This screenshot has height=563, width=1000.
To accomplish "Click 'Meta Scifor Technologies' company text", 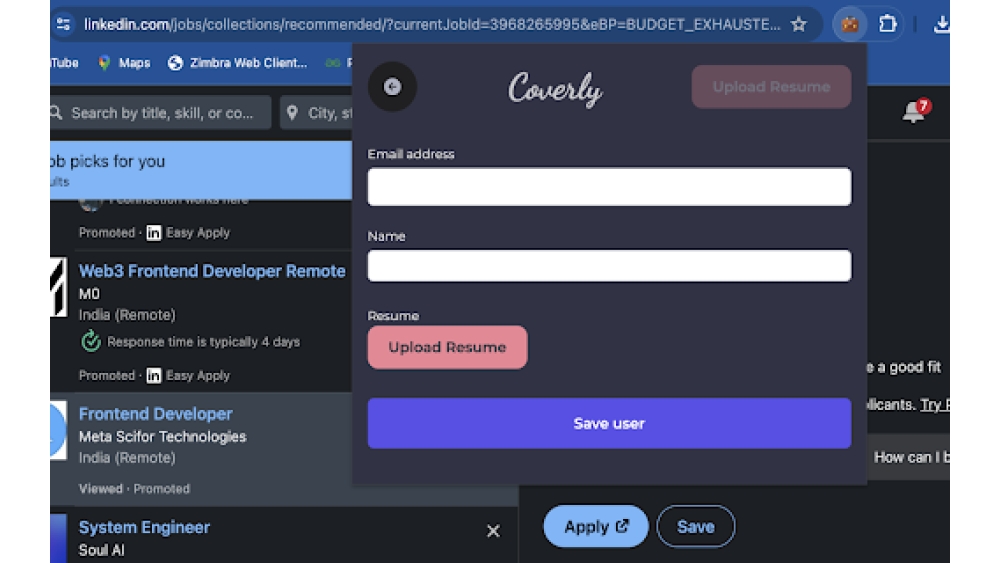I will point(163,437).
